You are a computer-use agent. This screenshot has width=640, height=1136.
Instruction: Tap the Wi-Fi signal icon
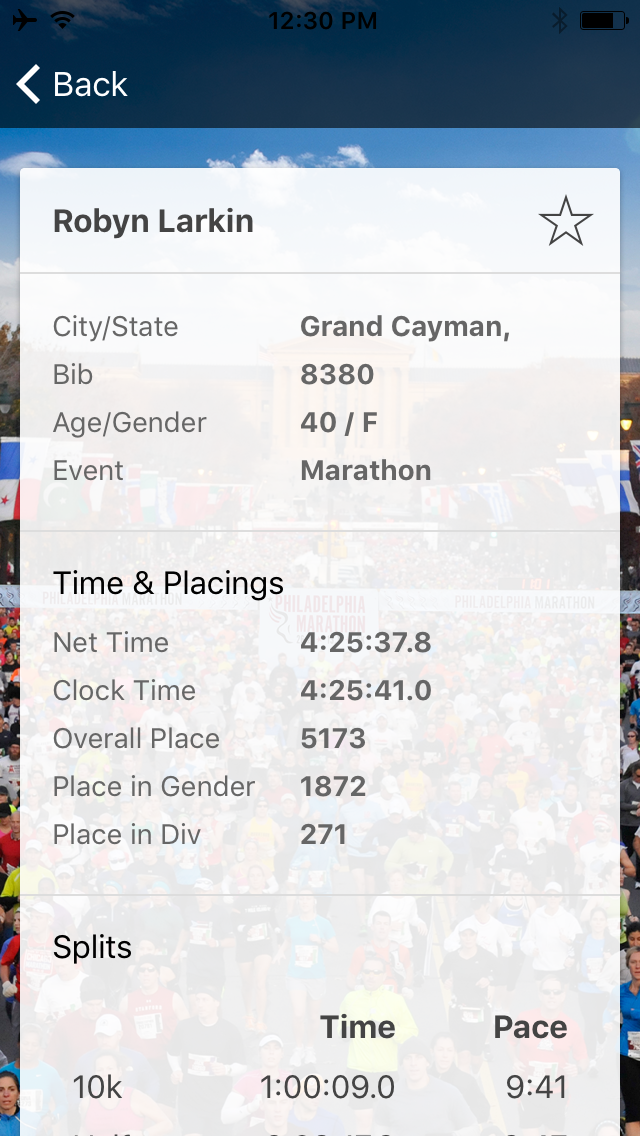tap(63, 21)
